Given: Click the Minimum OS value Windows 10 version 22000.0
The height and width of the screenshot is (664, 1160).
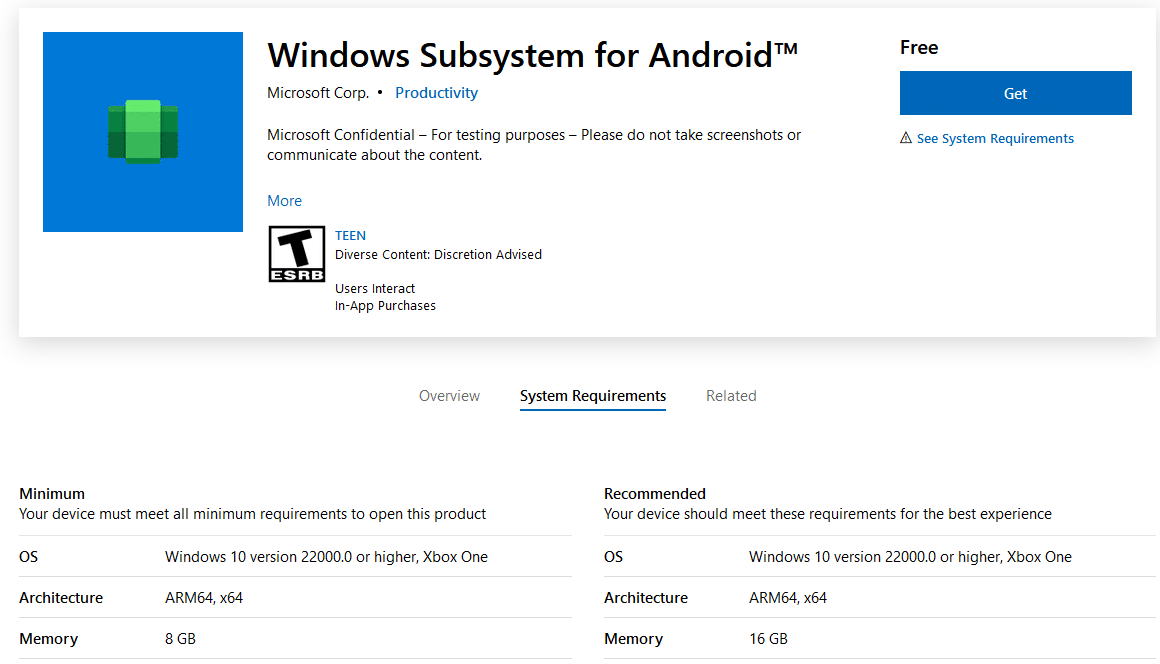Looking at the screenshot, I should (x=326, y=557).
